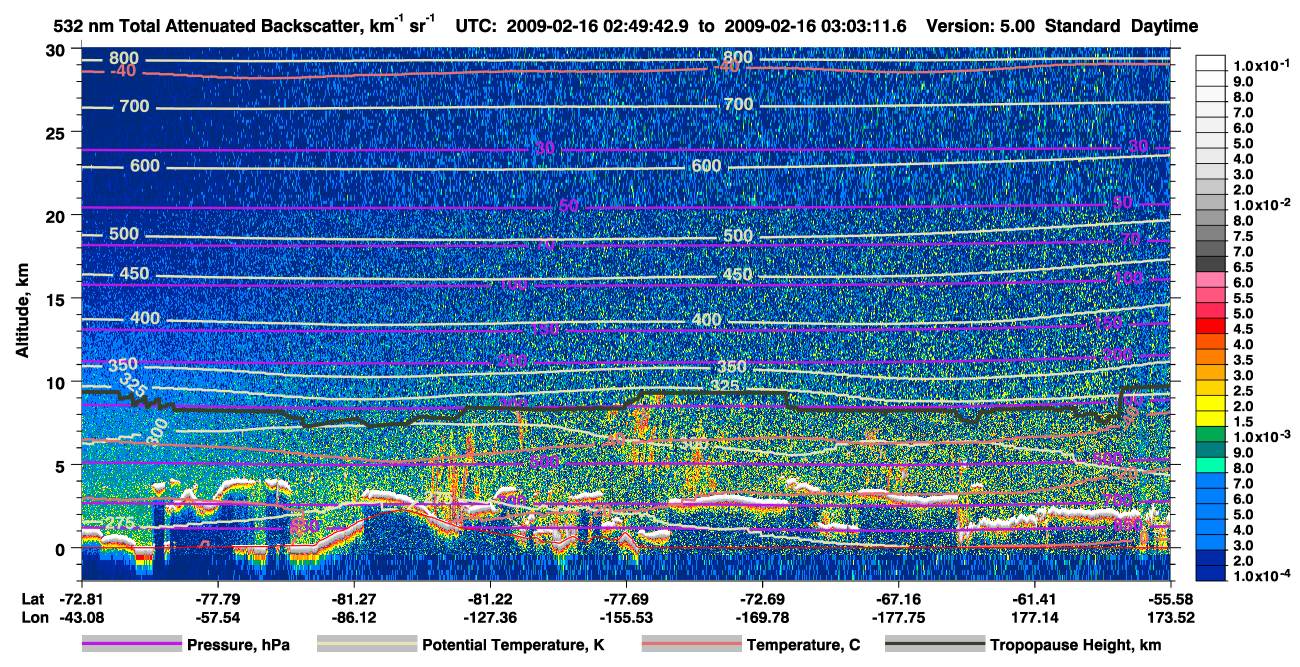Click the gray colorbar swatch labeled 7.5

(1211, 235)
